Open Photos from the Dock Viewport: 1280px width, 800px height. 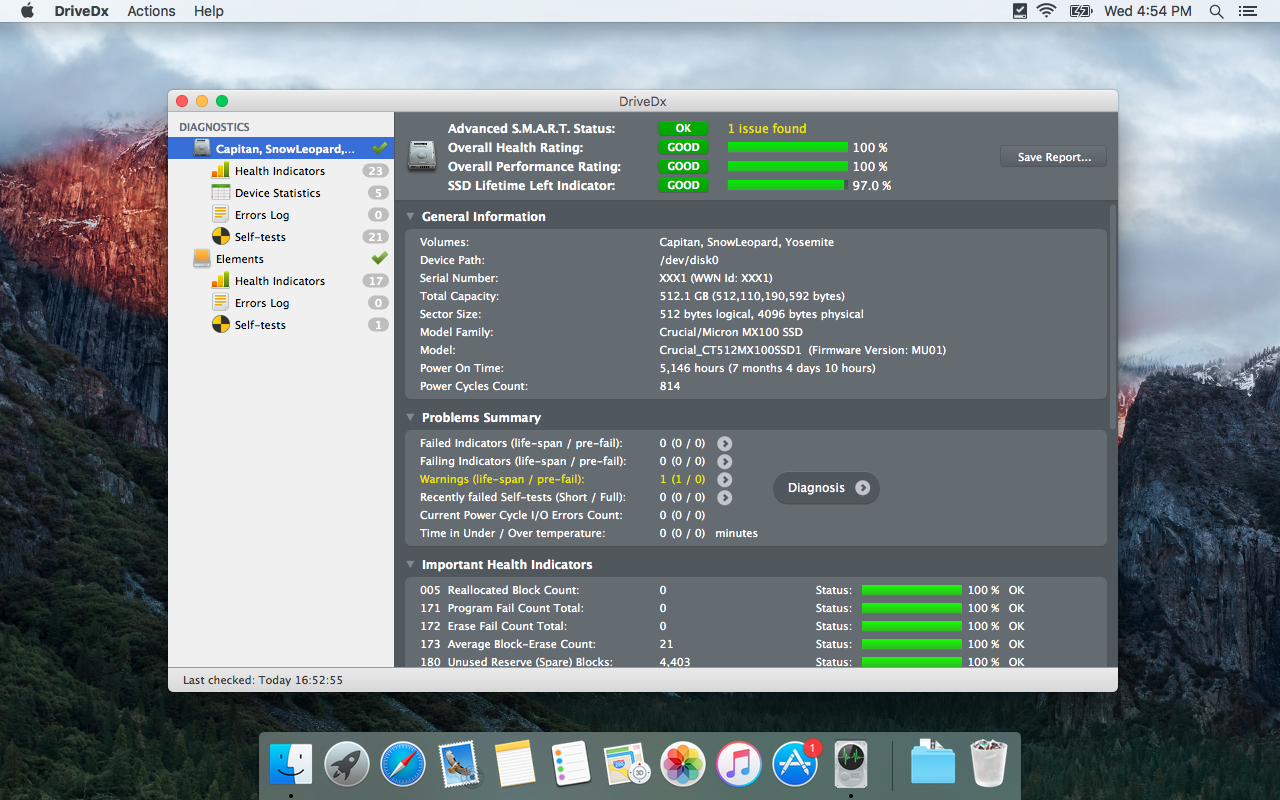[683, 765]
